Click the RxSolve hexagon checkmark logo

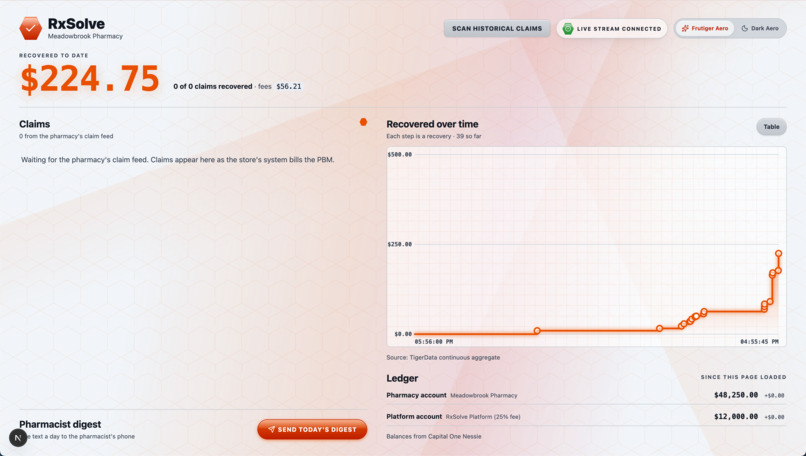pyautogui.click(x=30, y=28)
